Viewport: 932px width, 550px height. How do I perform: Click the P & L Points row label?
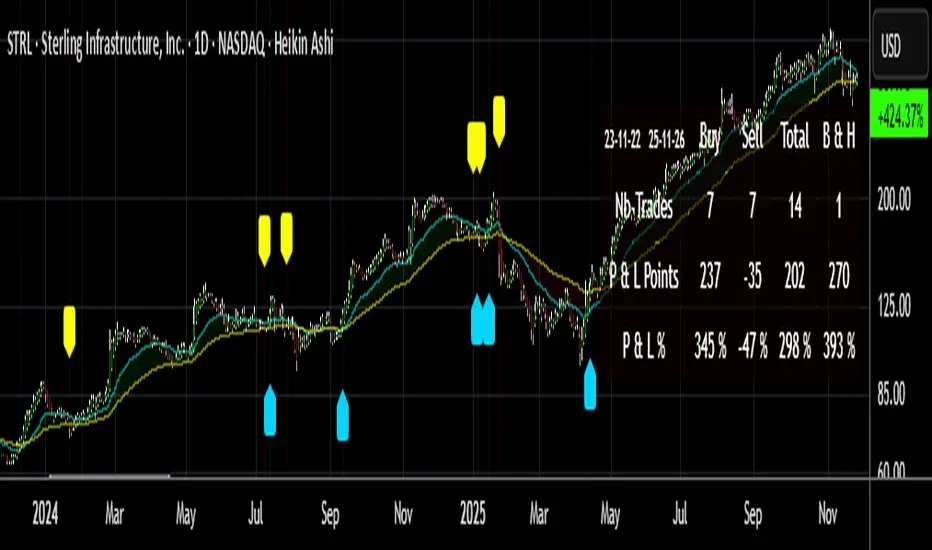tap(644, 276)
